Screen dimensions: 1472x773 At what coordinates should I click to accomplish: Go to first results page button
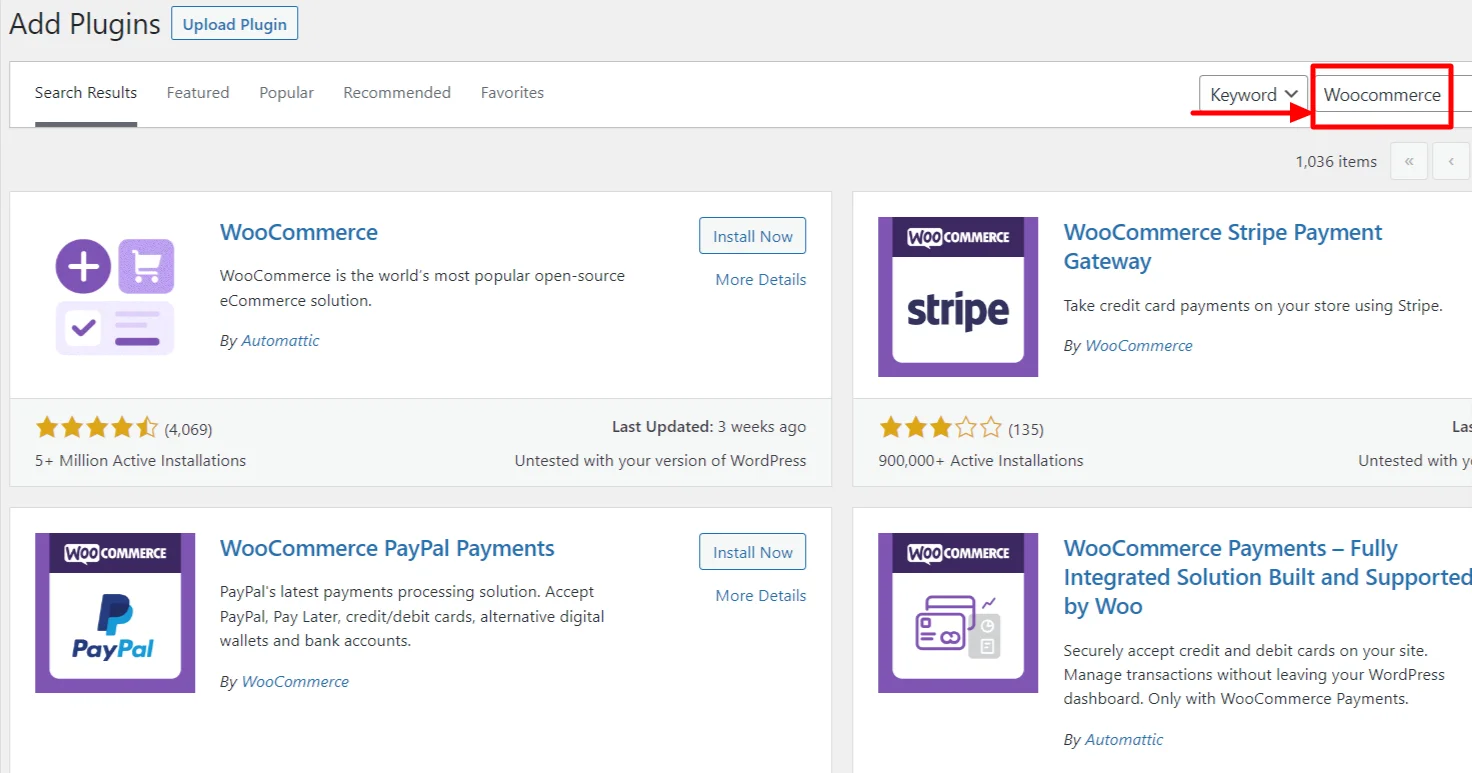(x=1409, y=161)
